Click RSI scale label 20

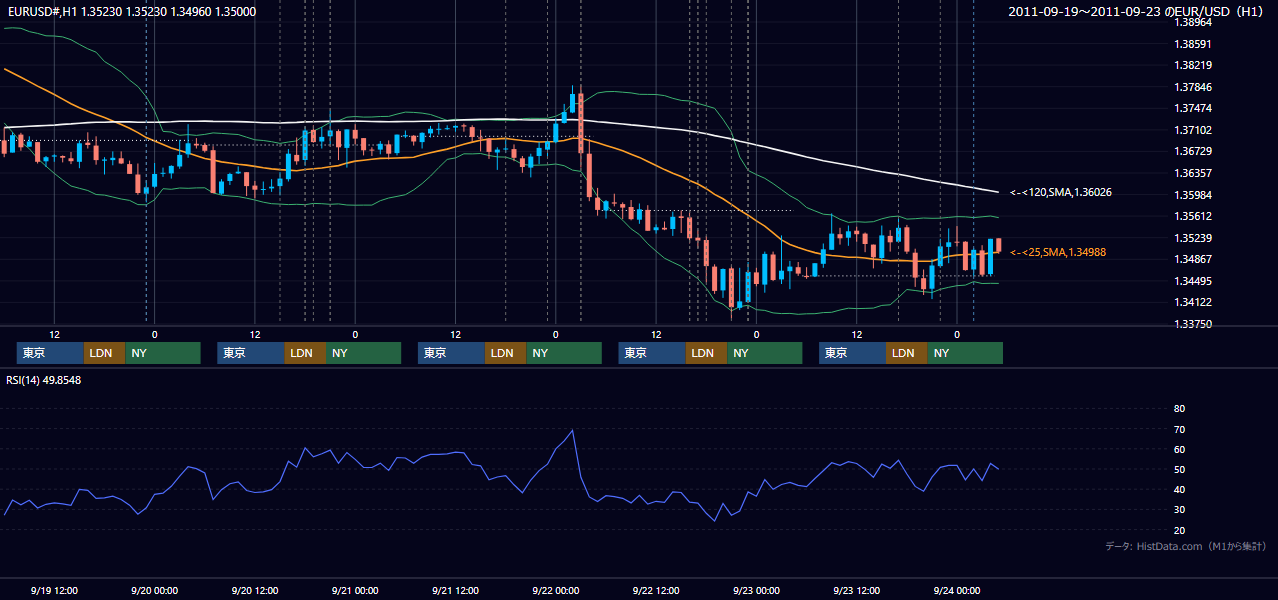1180,530
